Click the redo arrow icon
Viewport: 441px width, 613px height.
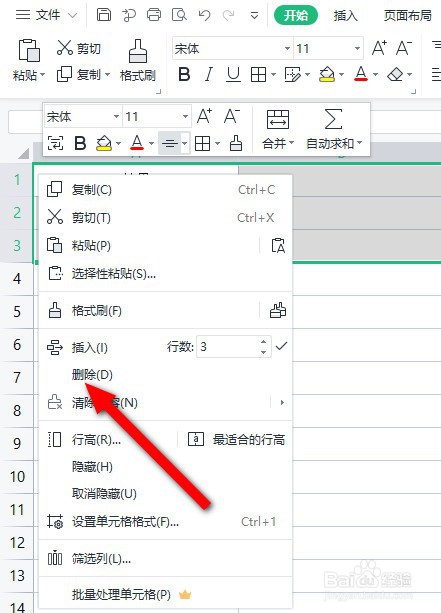[228, 15]
